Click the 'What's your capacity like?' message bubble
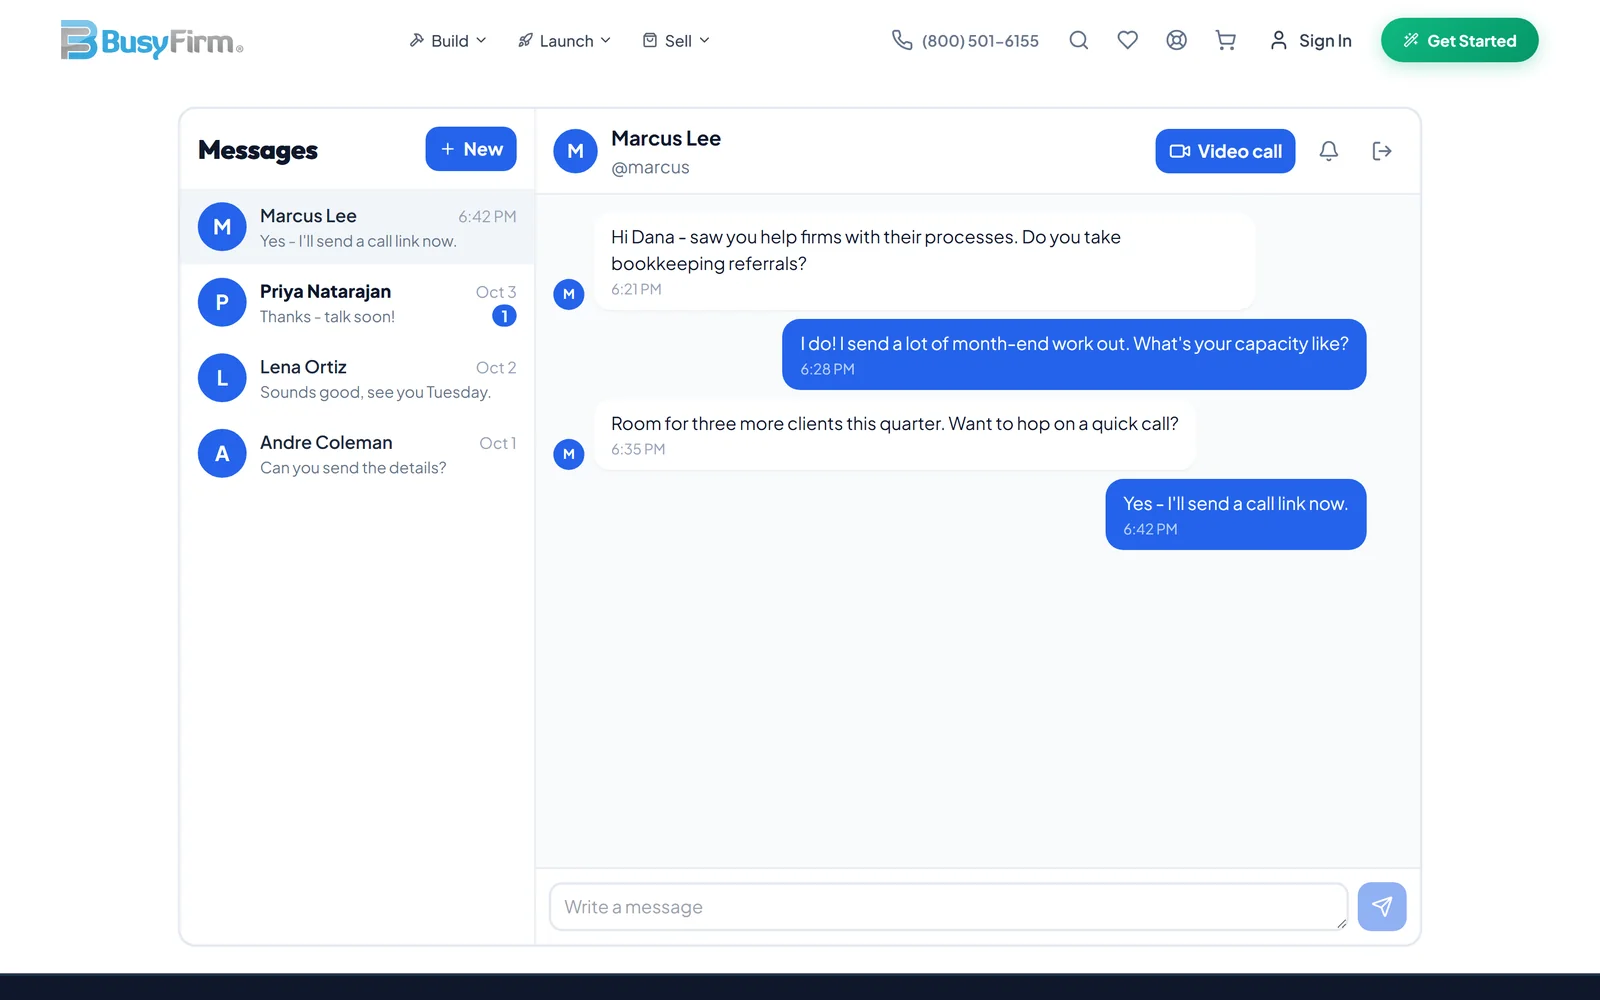1600x1000 pixels. tap(1074, 354)
